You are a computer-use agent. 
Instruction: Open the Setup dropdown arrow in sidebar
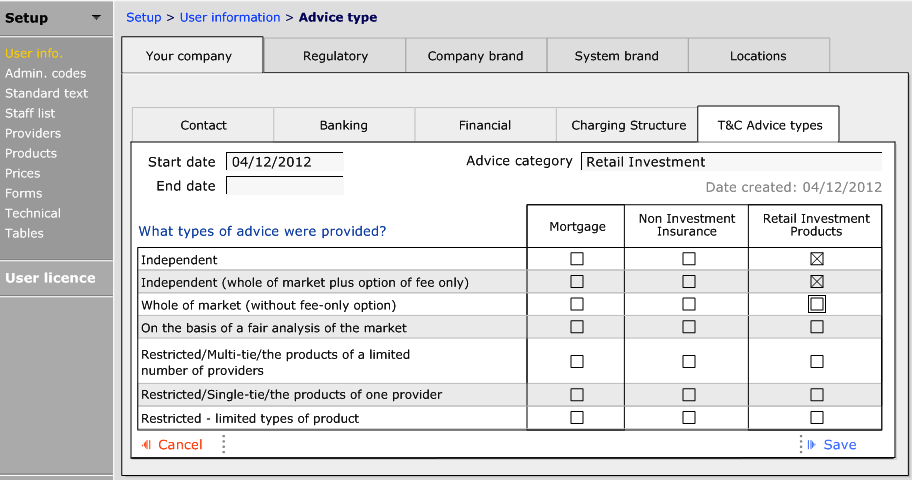[x=95, y=18]
